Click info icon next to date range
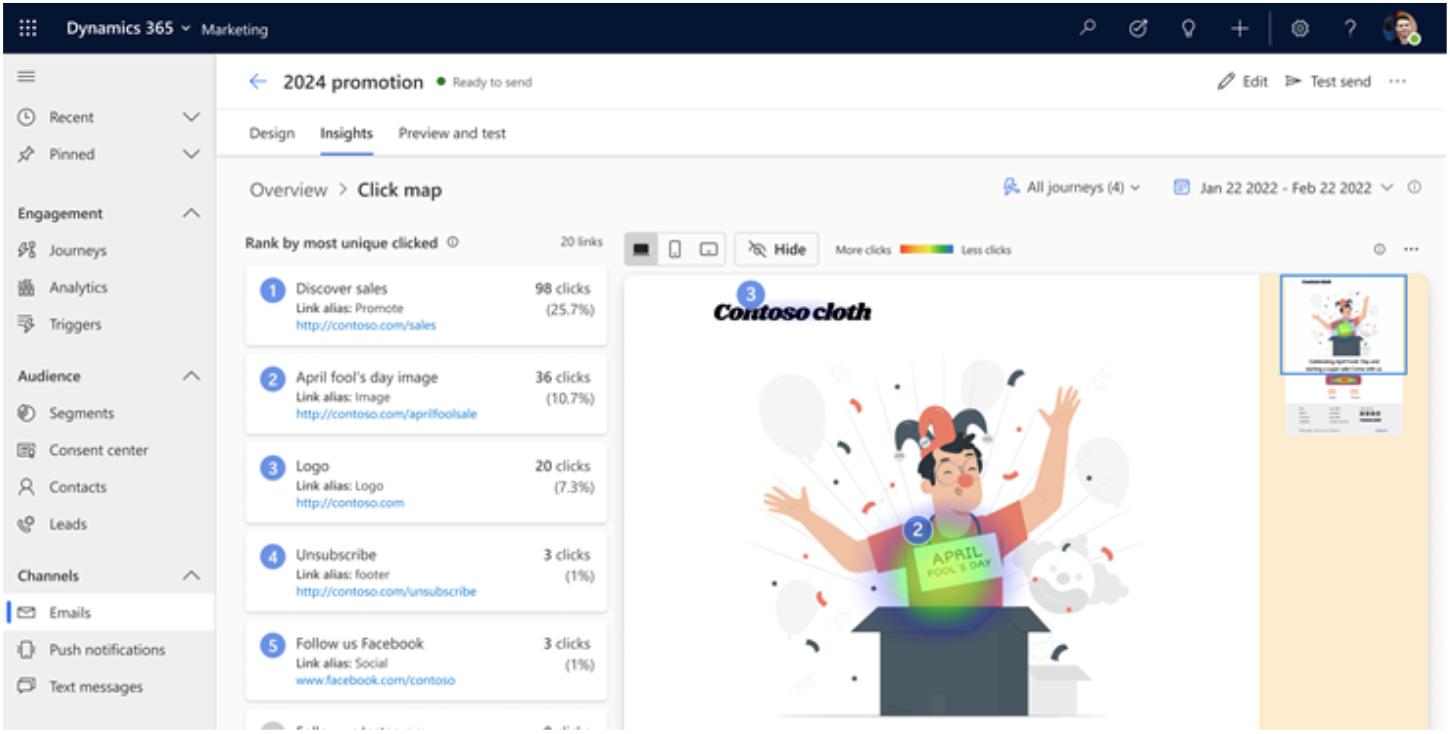Image resolution: width=1450 pixels, height=734 pixels. point(1414,187)
